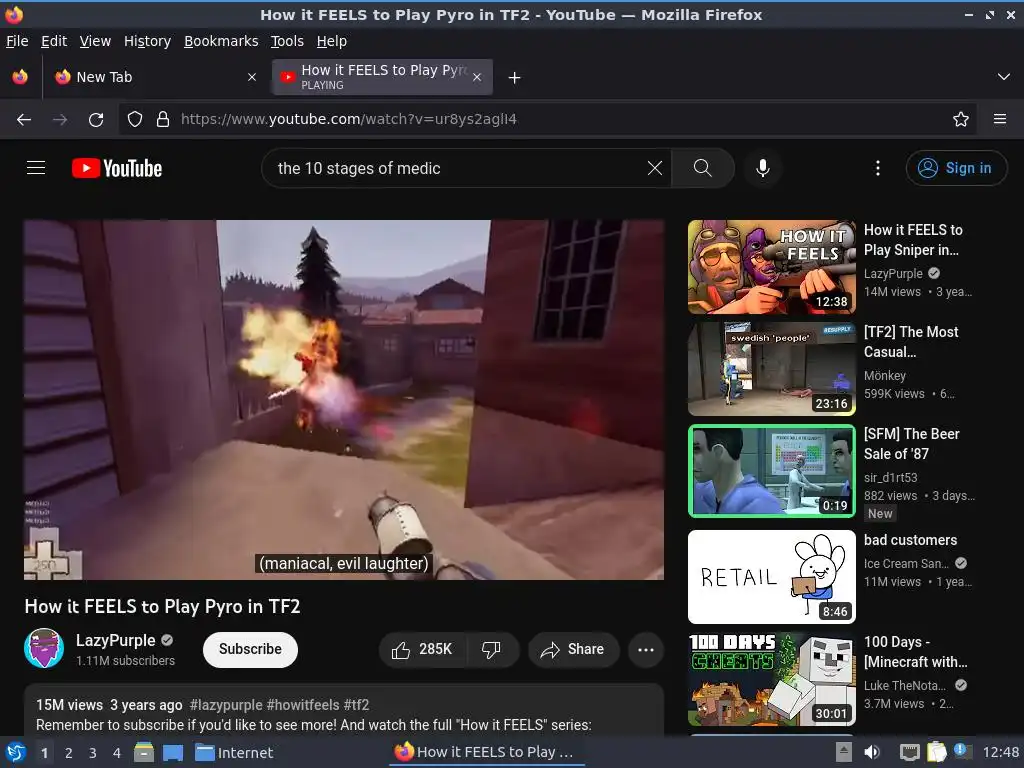Open the taskbar start menu icon

pos(16,752)
